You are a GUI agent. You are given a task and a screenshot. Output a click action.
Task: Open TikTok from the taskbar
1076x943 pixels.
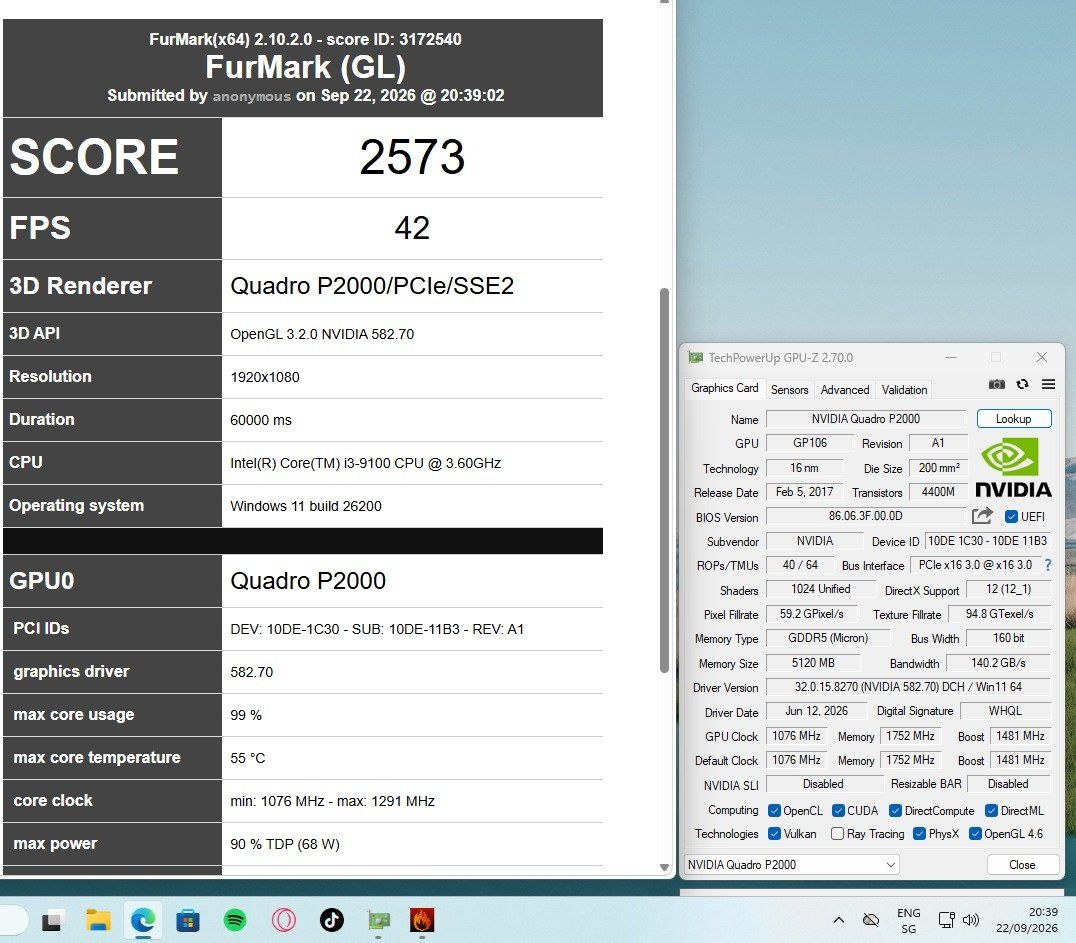(331, 920)
